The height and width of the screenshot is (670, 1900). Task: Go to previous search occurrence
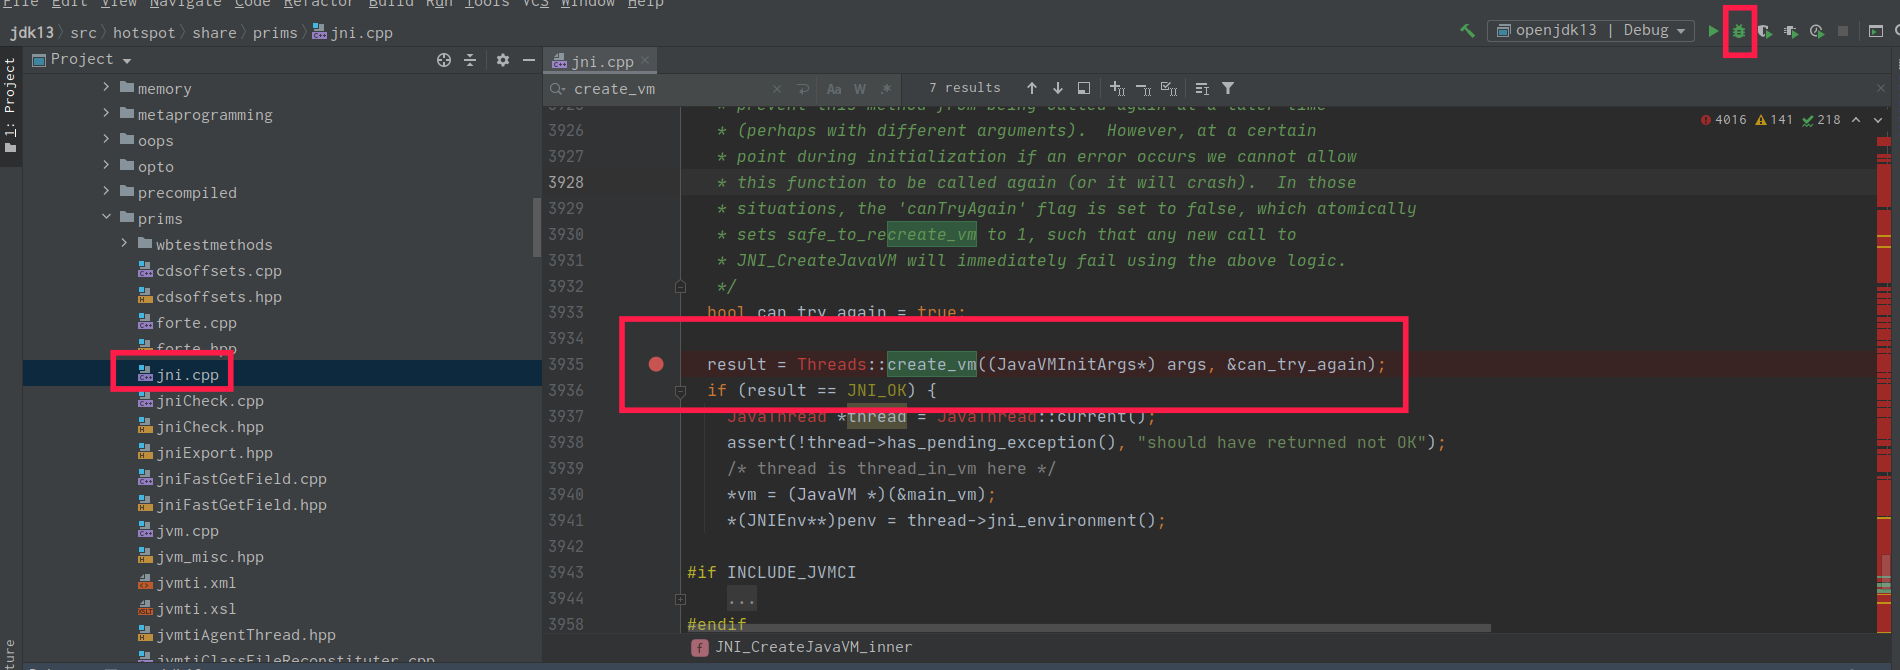pos(1032,88)
